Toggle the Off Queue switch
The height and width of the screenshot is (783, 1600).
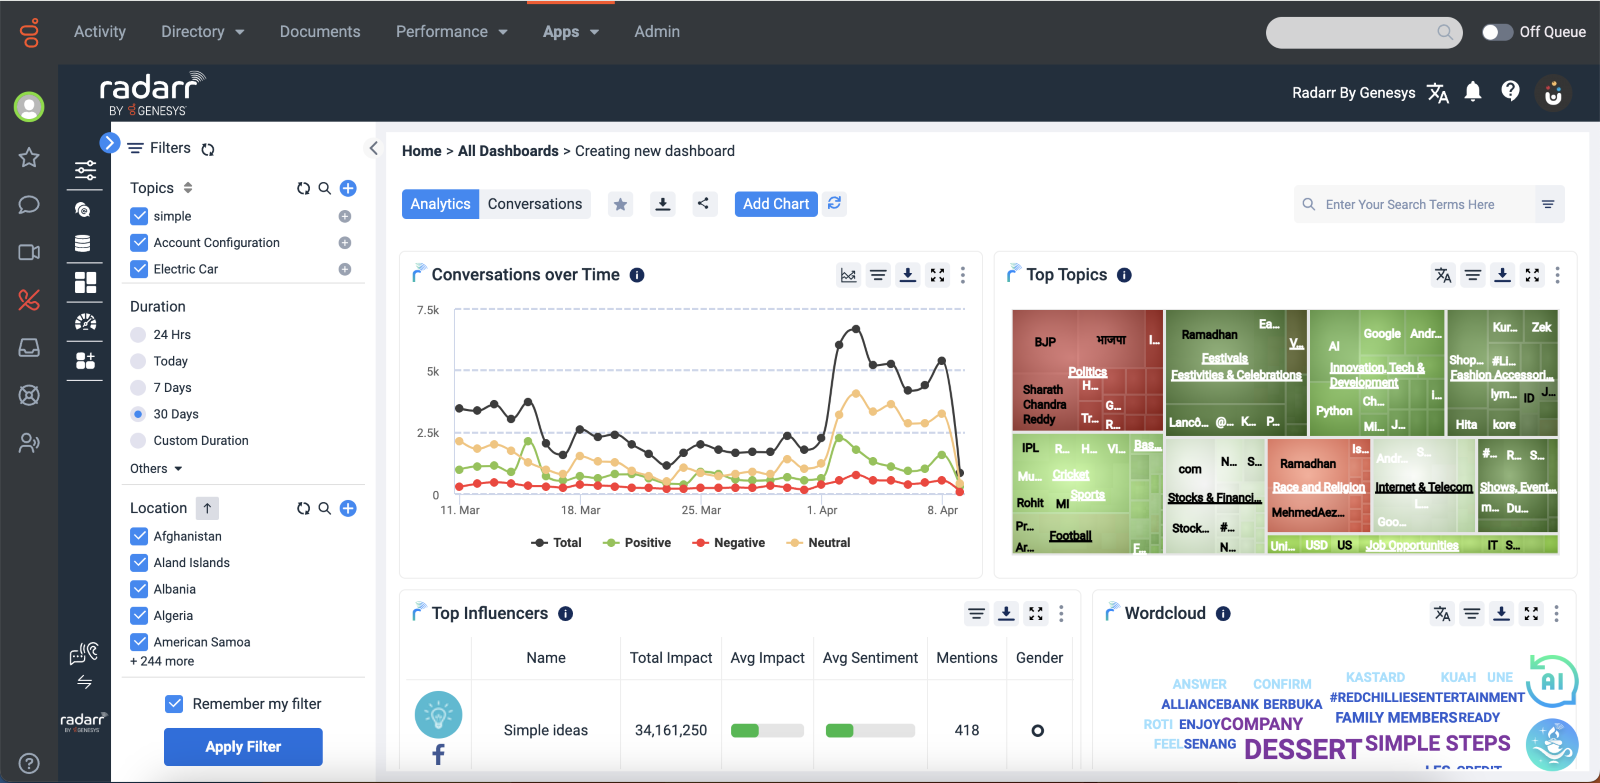click(1496, 32)
